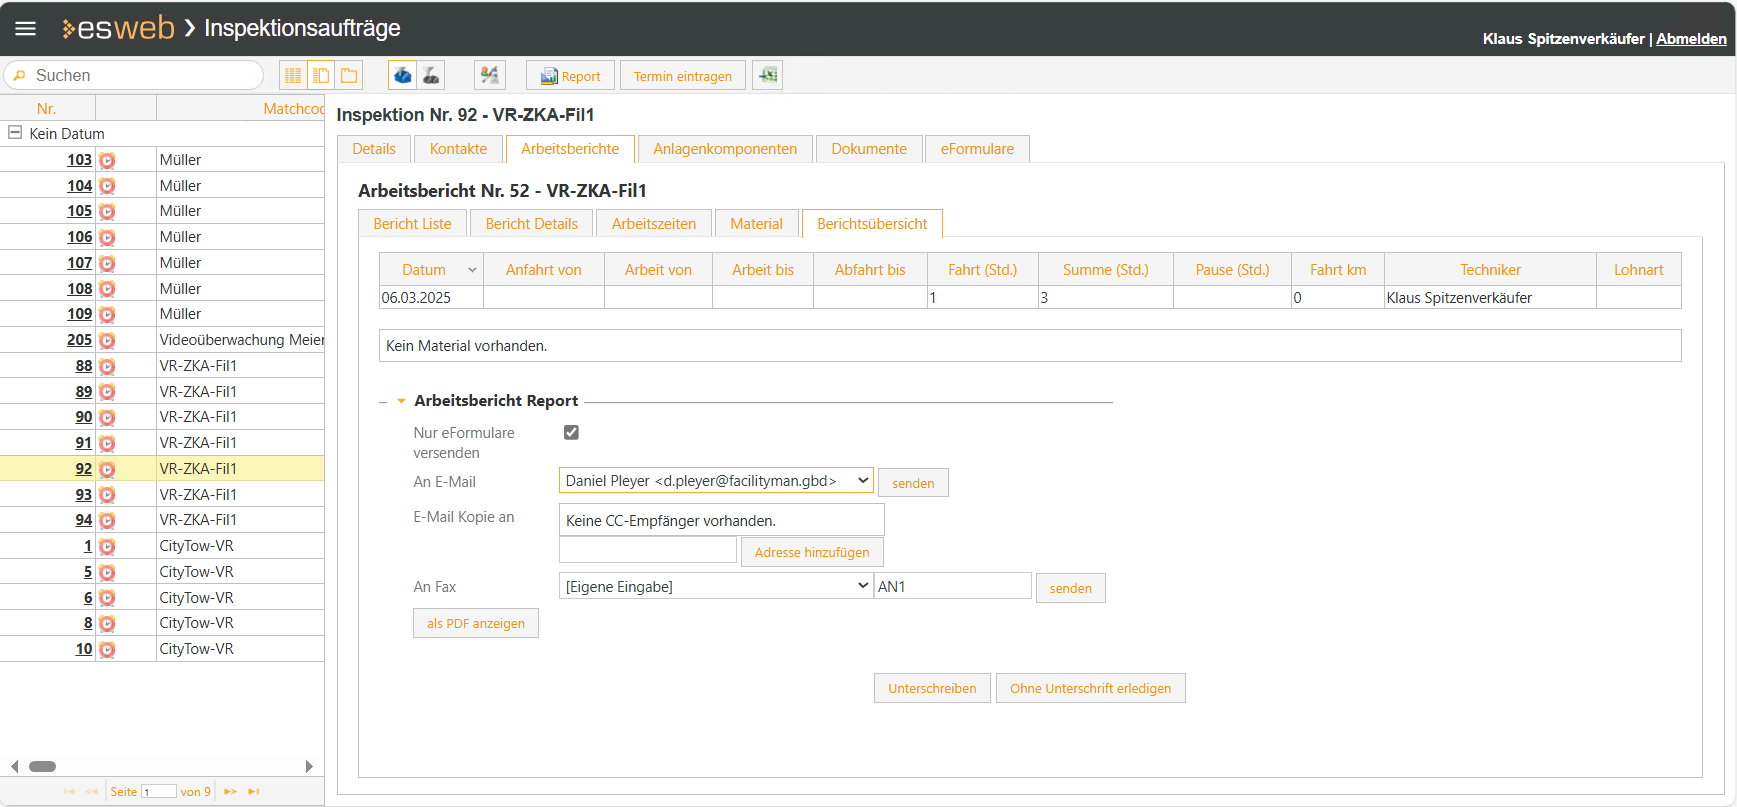Collapse the Kein Datum group
1737x807 pixels.
tap(15, 132)
